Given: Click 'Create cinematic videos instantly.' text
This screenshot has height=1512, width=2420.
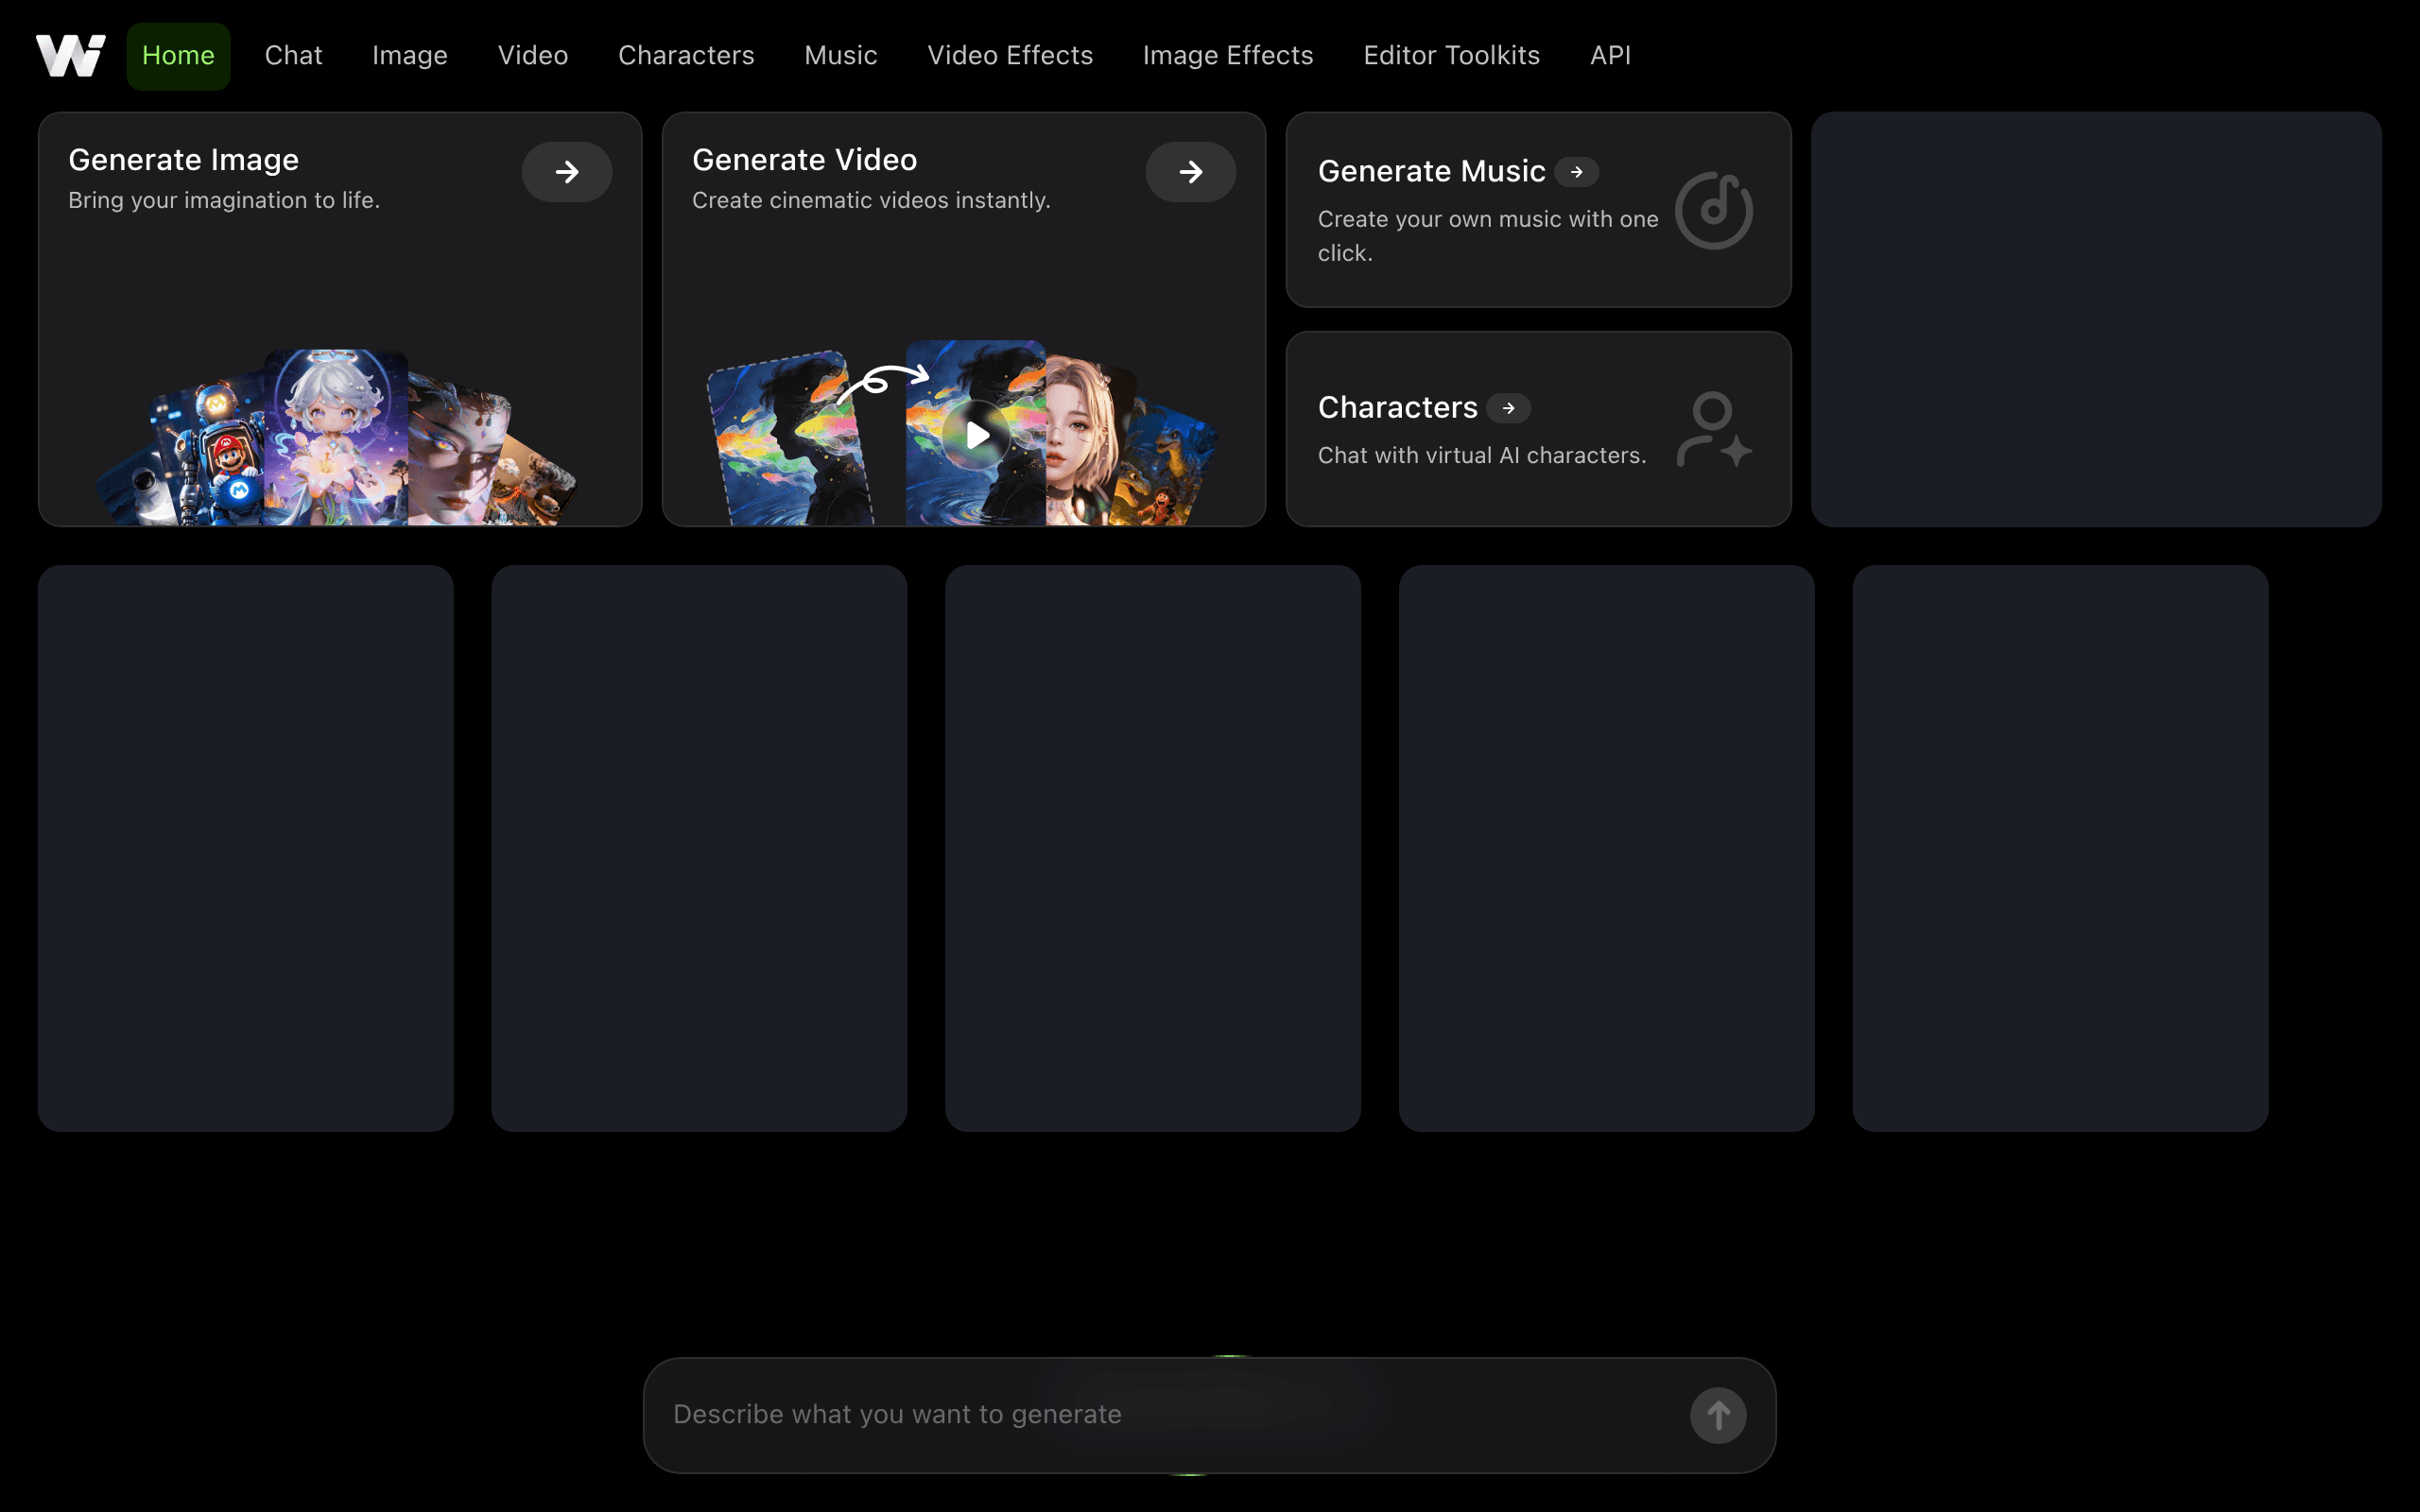Looking at the screenshot, I should coord(871,201).
